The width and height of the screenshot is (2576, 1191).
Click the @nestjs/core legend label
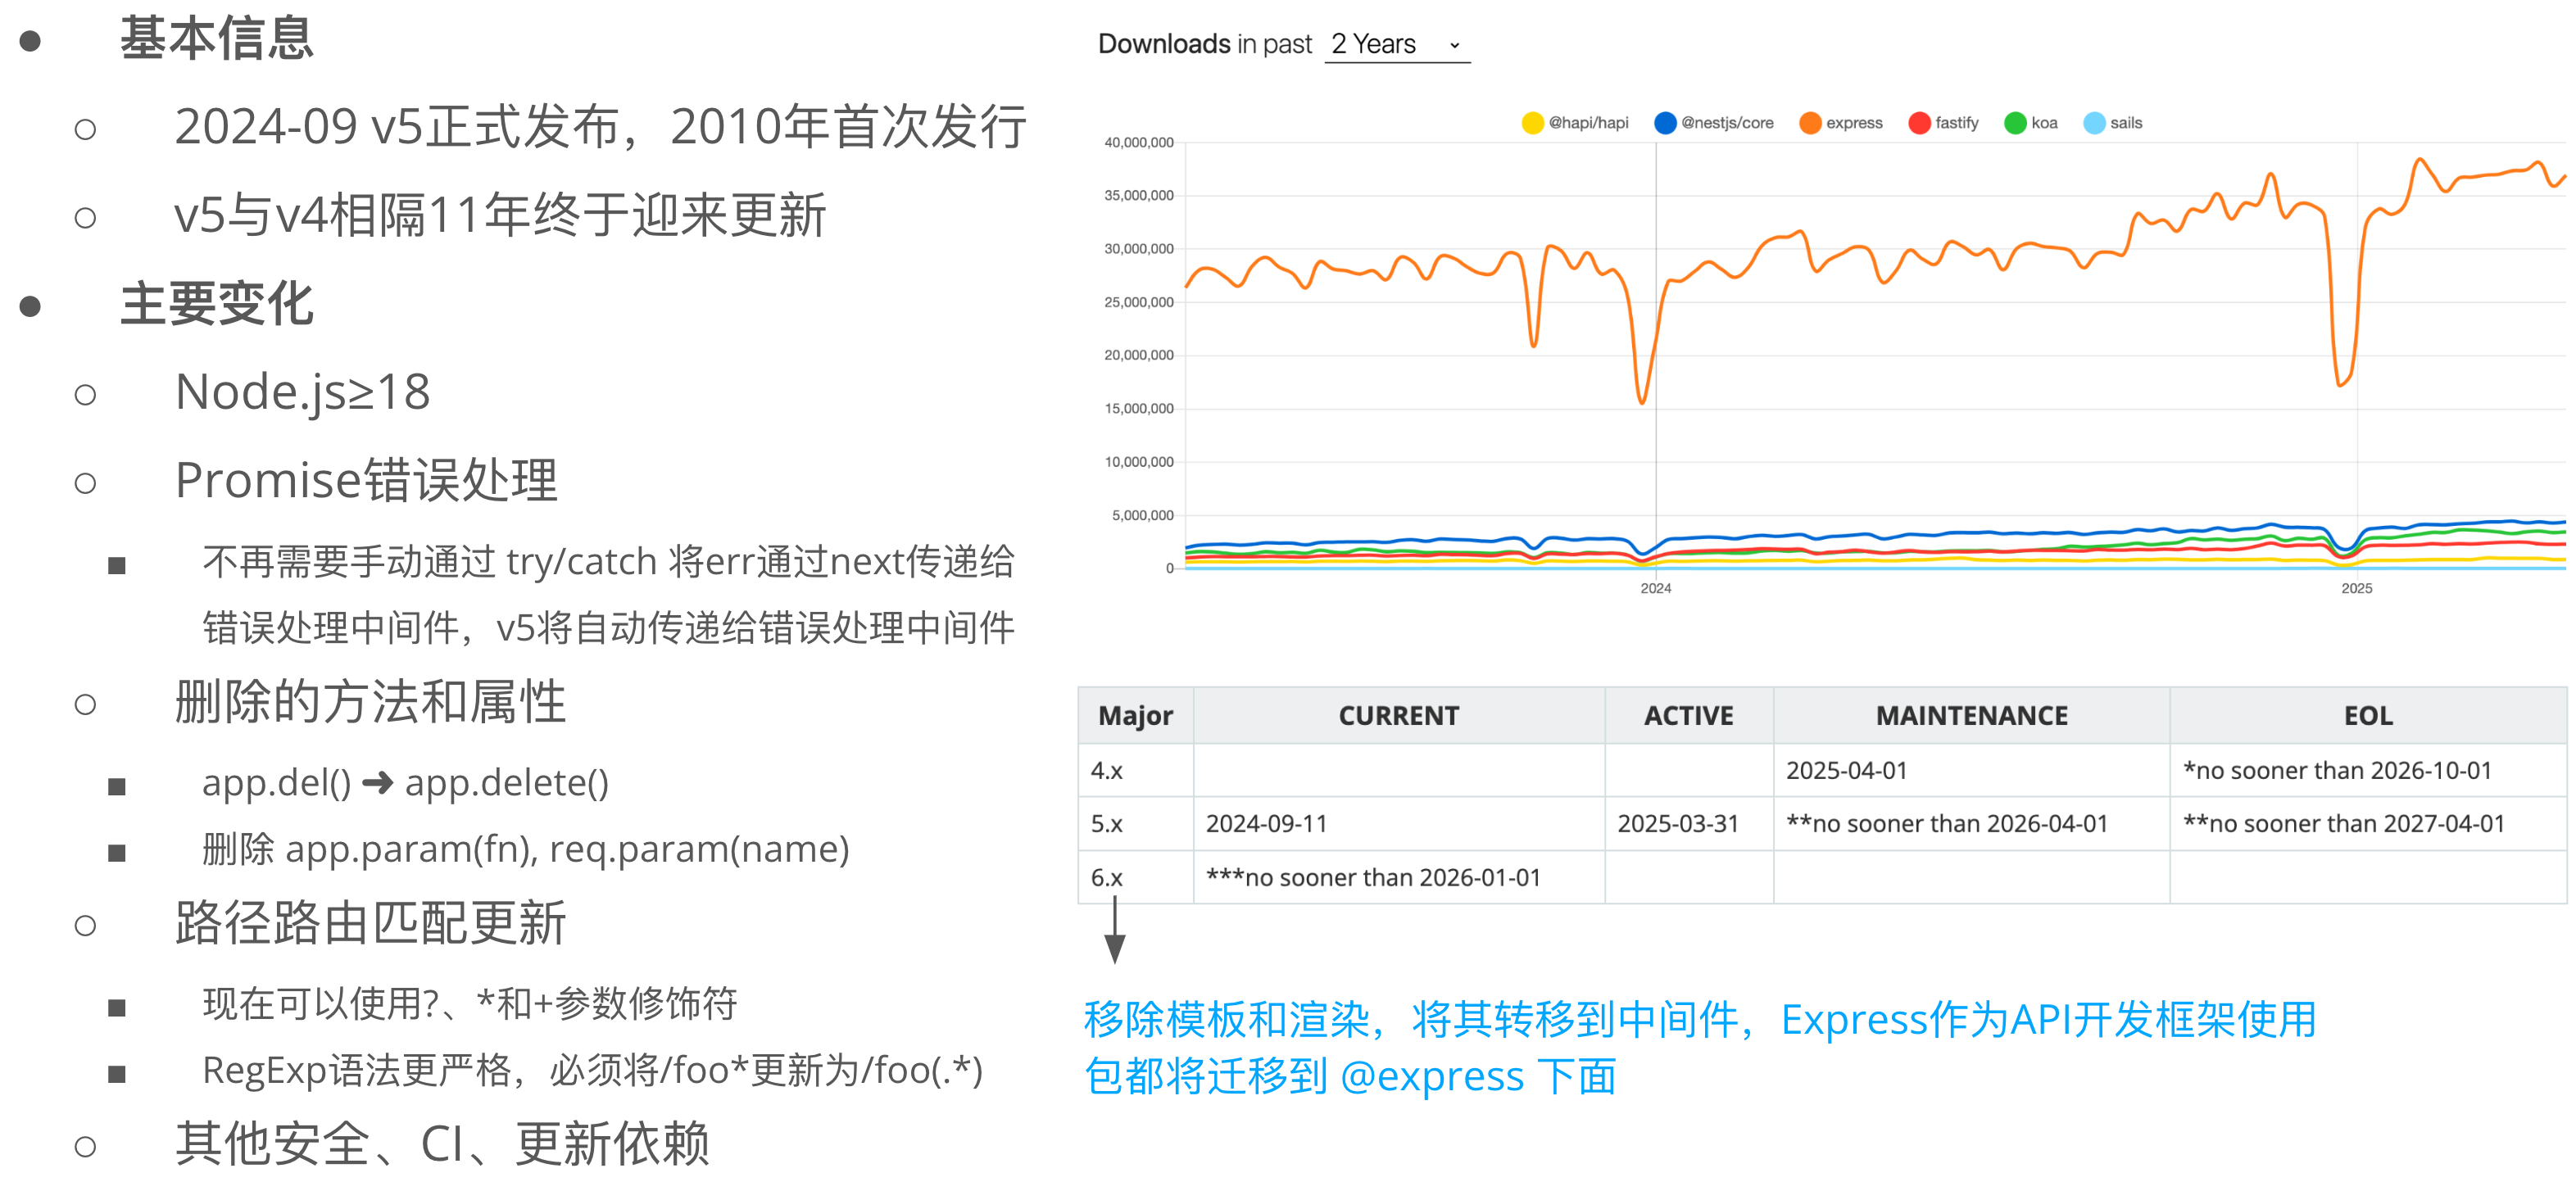(1727, 123)
